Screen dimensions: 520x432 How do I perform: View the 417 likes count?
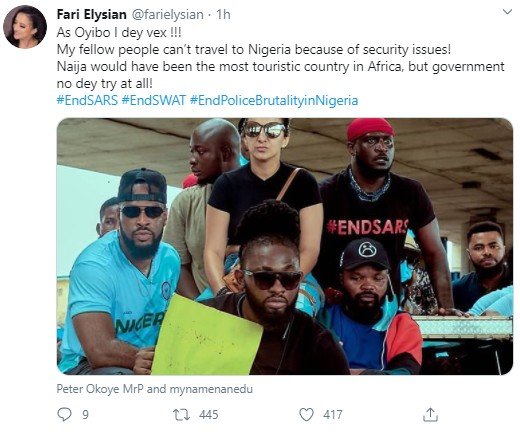[333, 415]
